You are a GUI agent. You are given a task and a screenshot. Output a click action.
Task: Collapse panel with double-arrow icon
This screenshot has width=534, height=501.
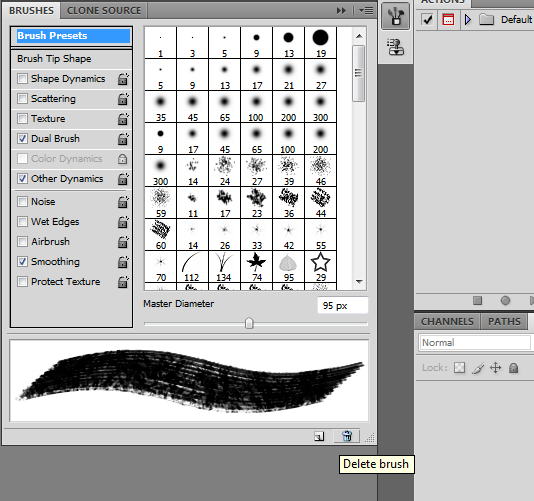point(341,11)
